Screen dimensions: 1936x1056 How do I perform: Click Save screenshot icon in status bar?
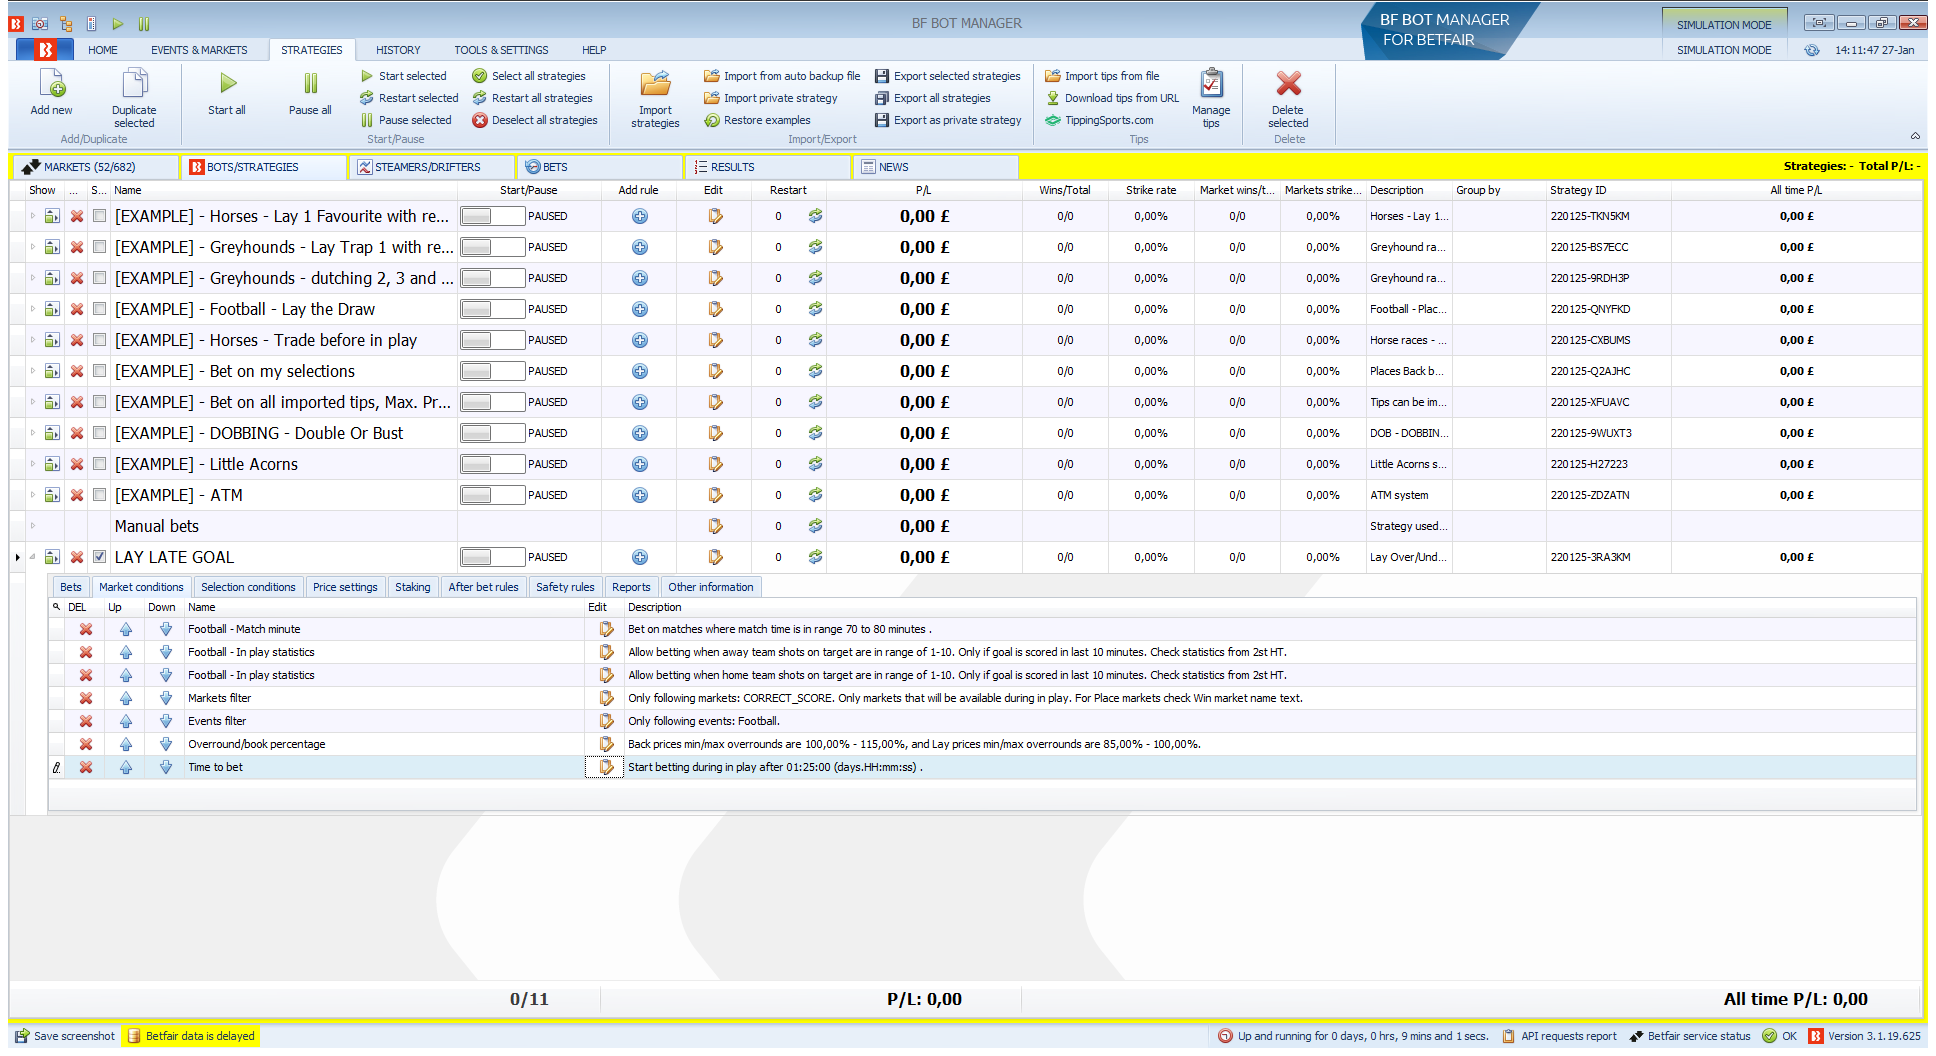tap(22, 1036)
